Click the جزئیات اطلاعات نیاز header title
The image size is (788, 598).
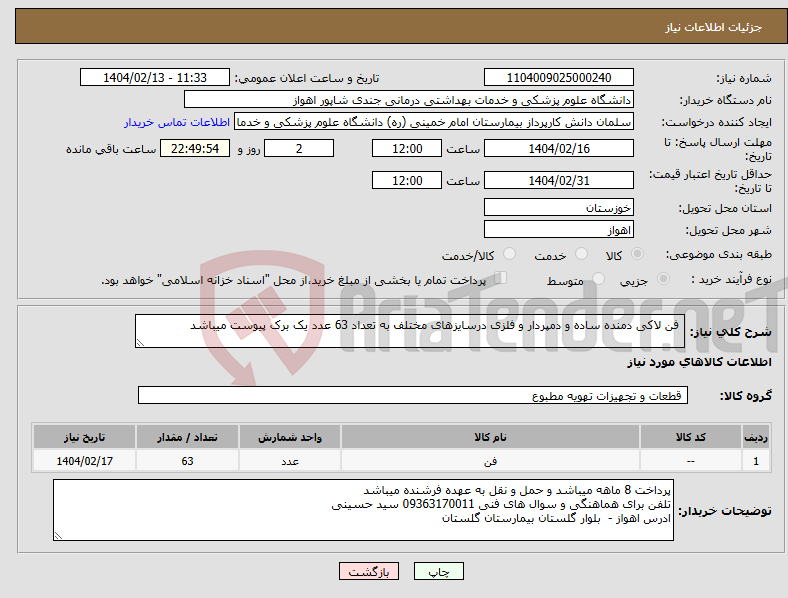click(714, 27)
